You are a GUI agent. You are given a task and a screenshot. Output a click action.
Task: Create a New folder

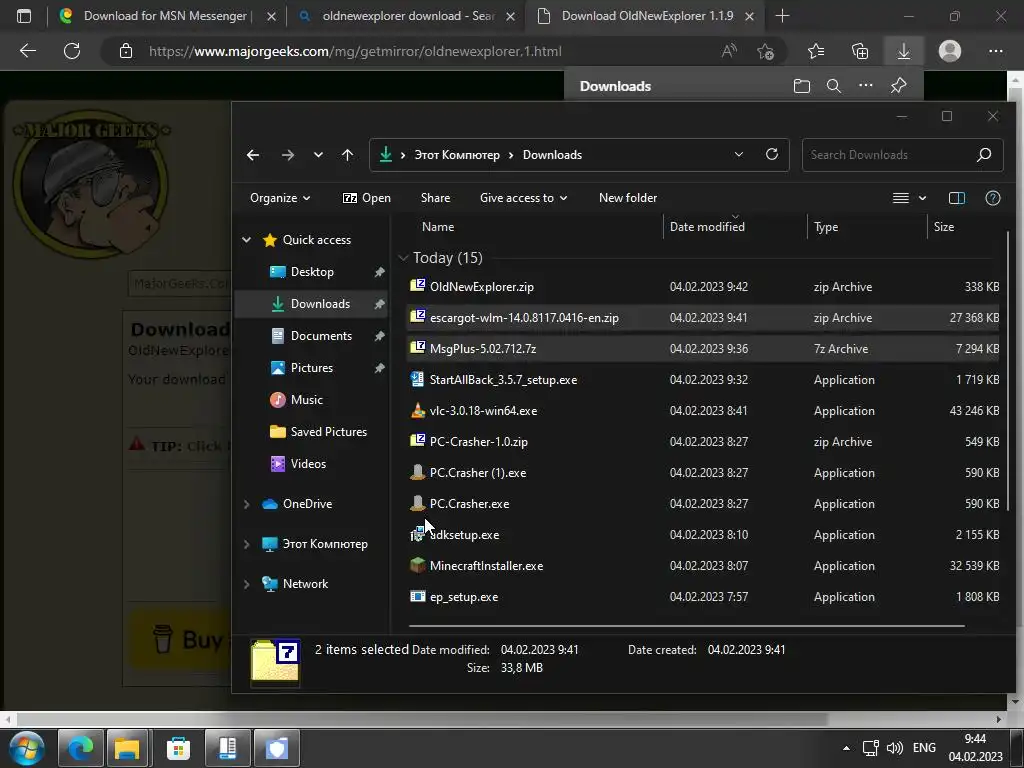coord(628,198)
